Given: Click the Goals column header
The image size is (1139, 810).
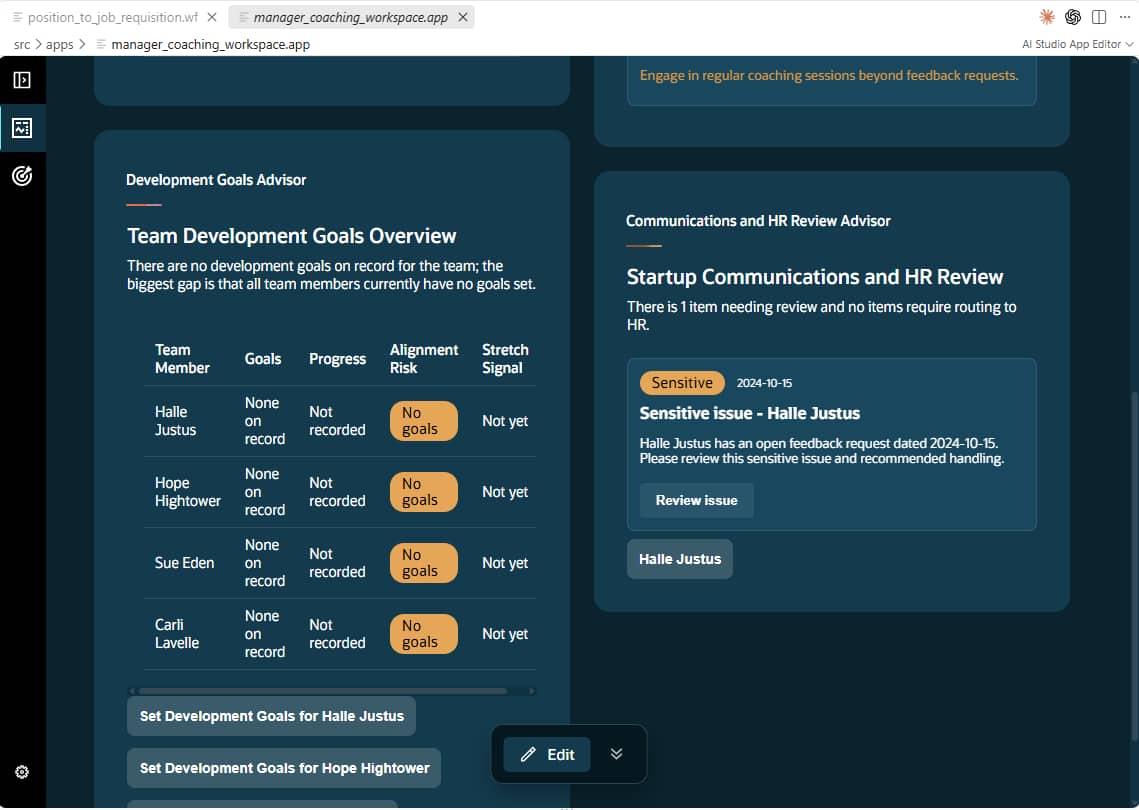Looking at the screenshot, I should 263,359.
